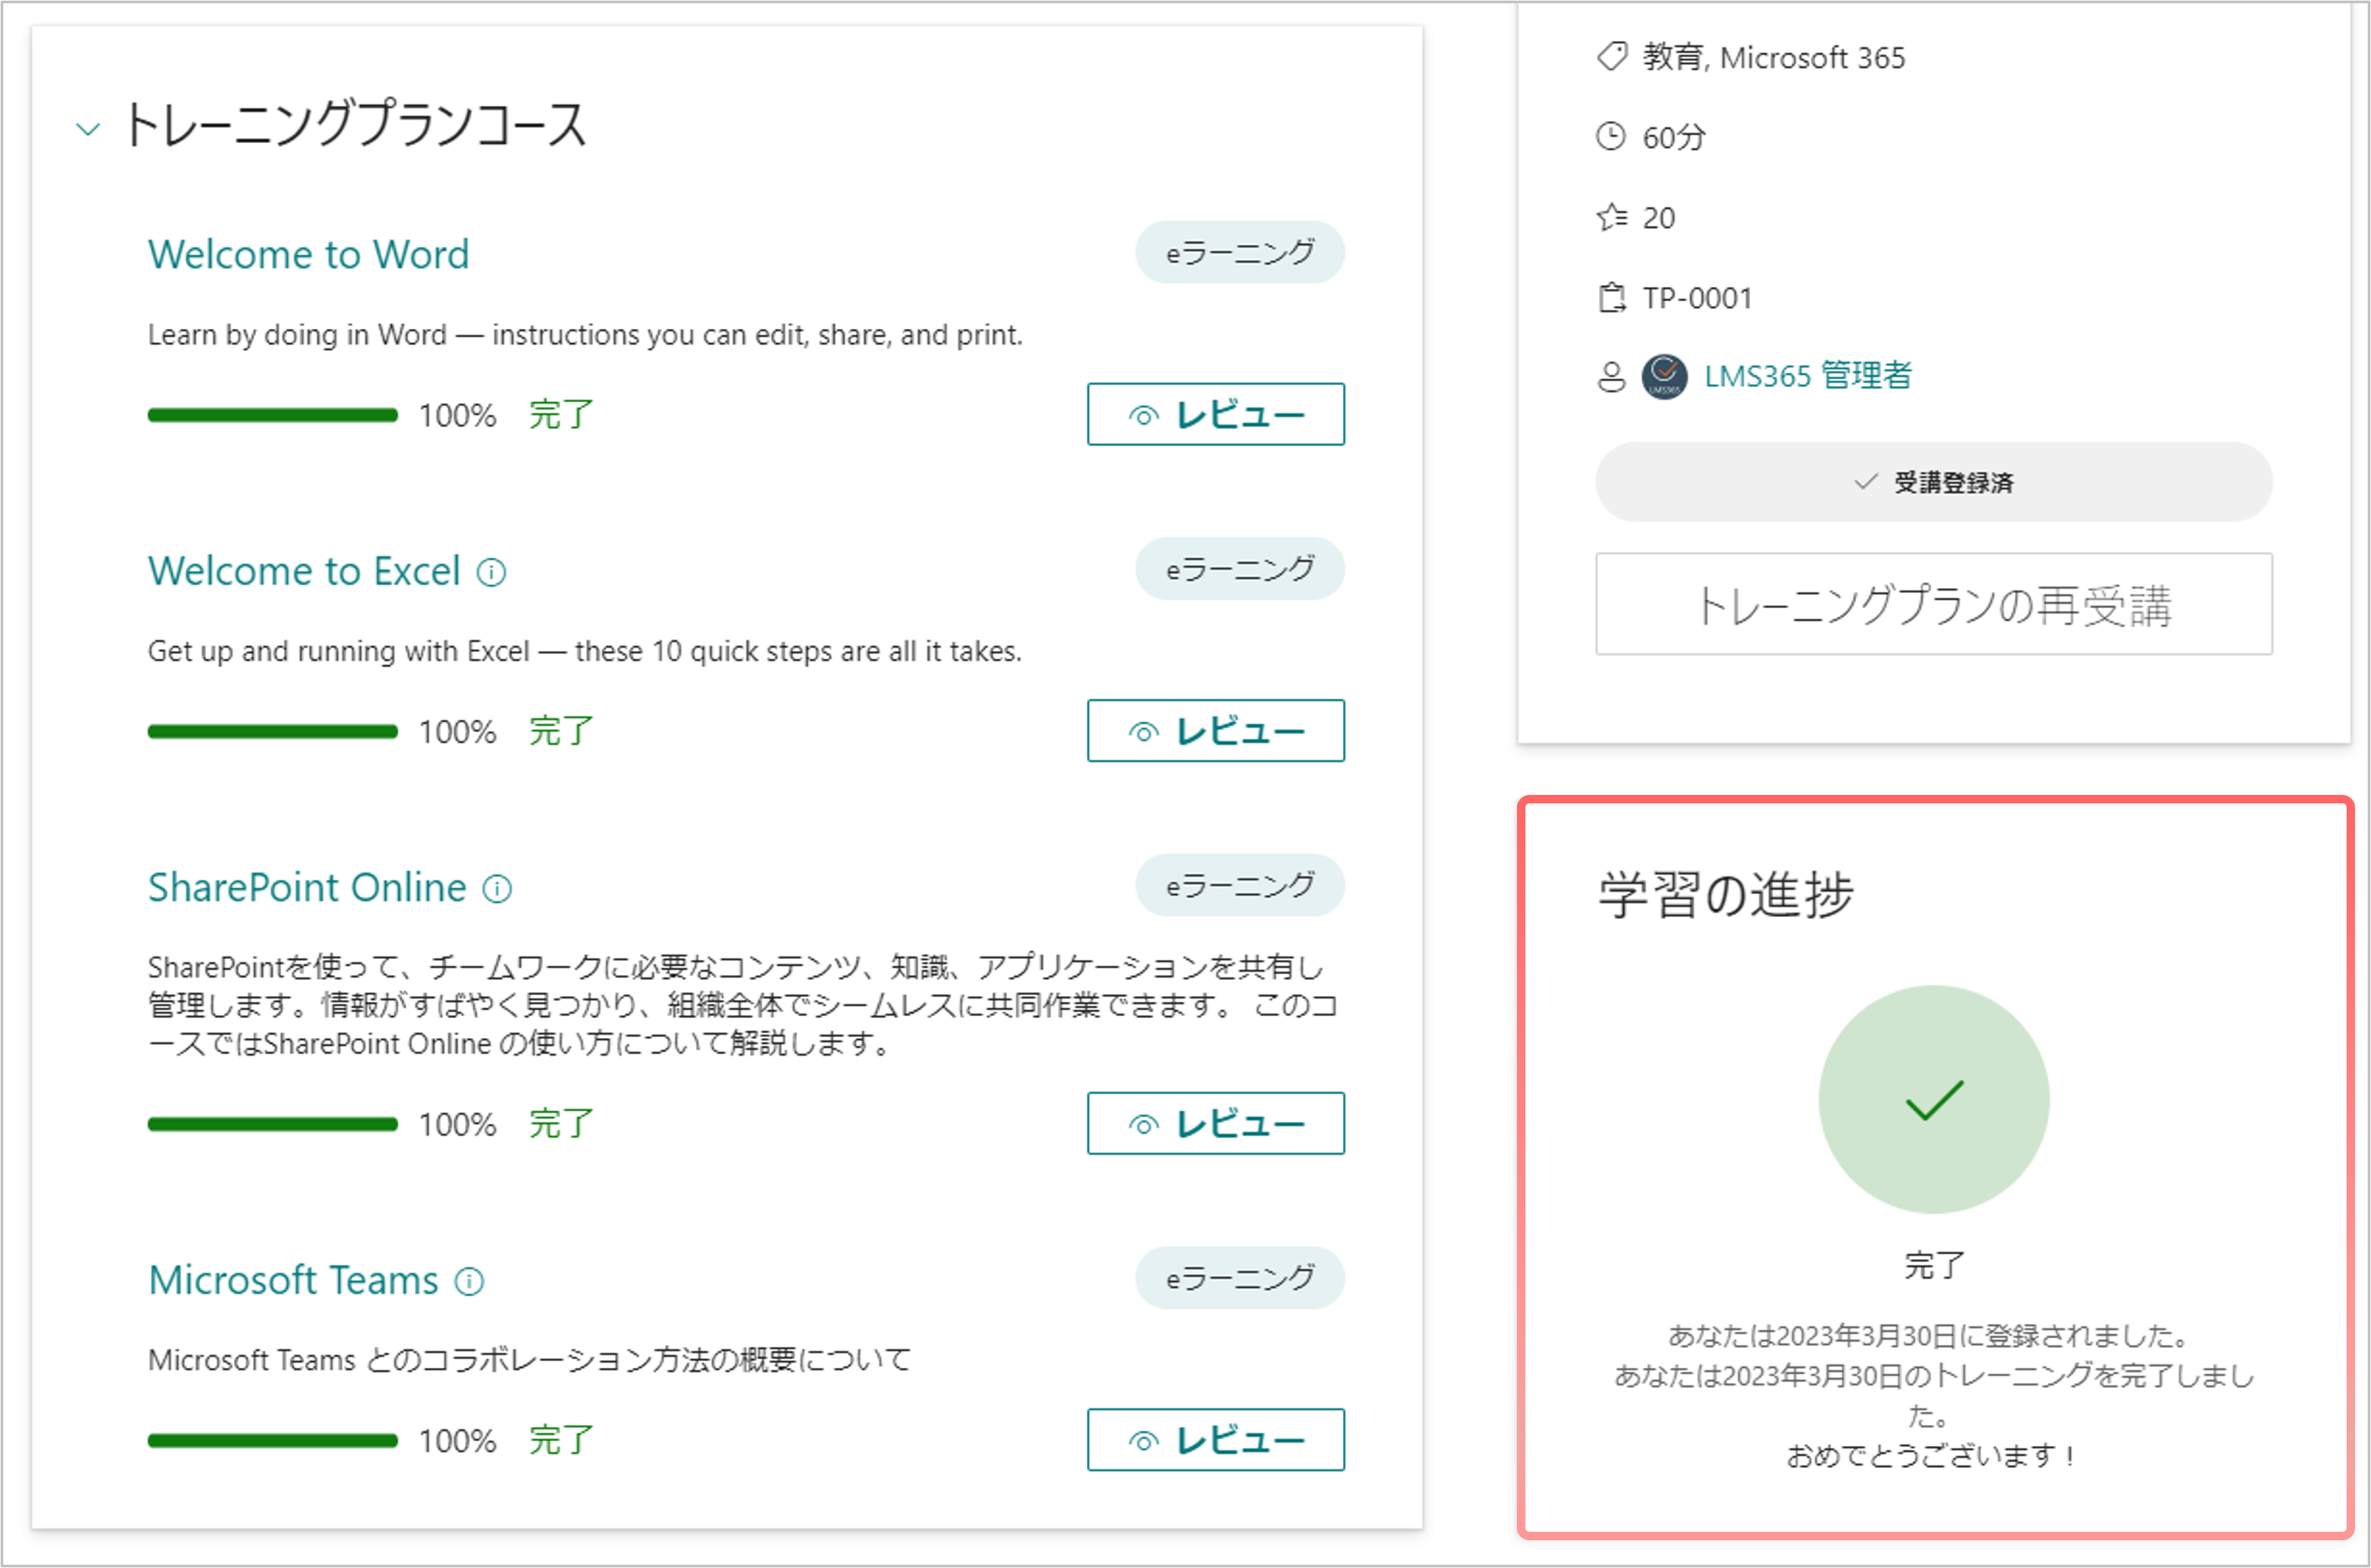This screenshot has height=1568, width=2371.
Task: Open the Welcome to Word course link
Action: 308,254
